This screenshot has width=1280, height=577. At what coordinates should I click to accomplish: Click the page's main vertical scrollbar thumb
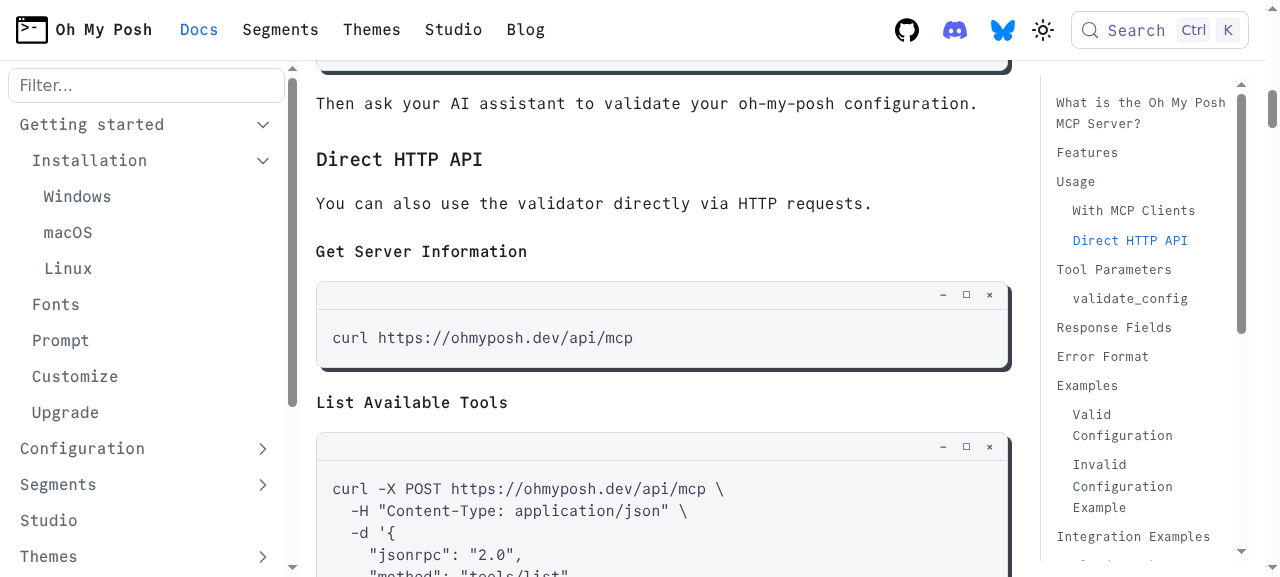pyautogui.click(x=1273, y=107)
